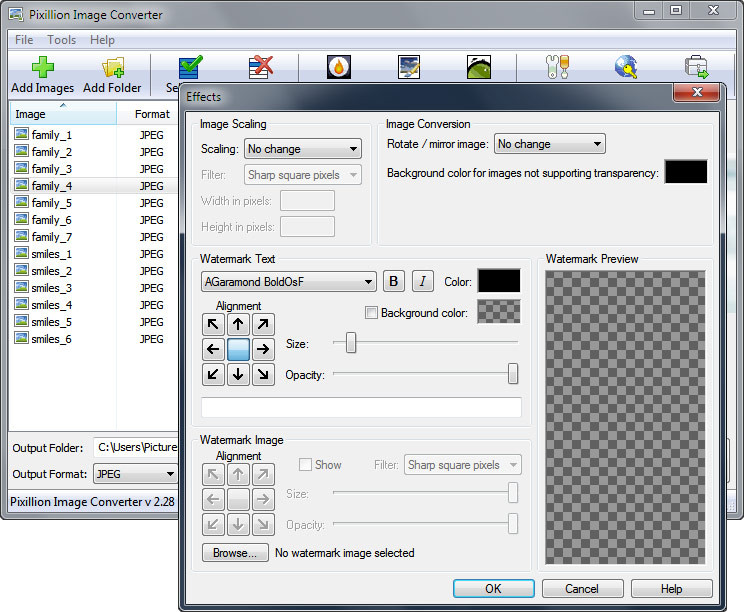Viewport: 744px width, 612px height.
Task: Pick the watermark text Color swatch
Action: [499, 281]
